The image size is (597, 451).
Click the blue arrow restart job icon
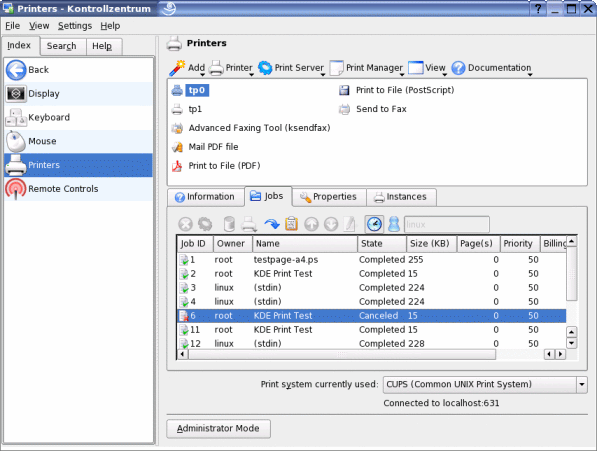click(x=272, y=224)
